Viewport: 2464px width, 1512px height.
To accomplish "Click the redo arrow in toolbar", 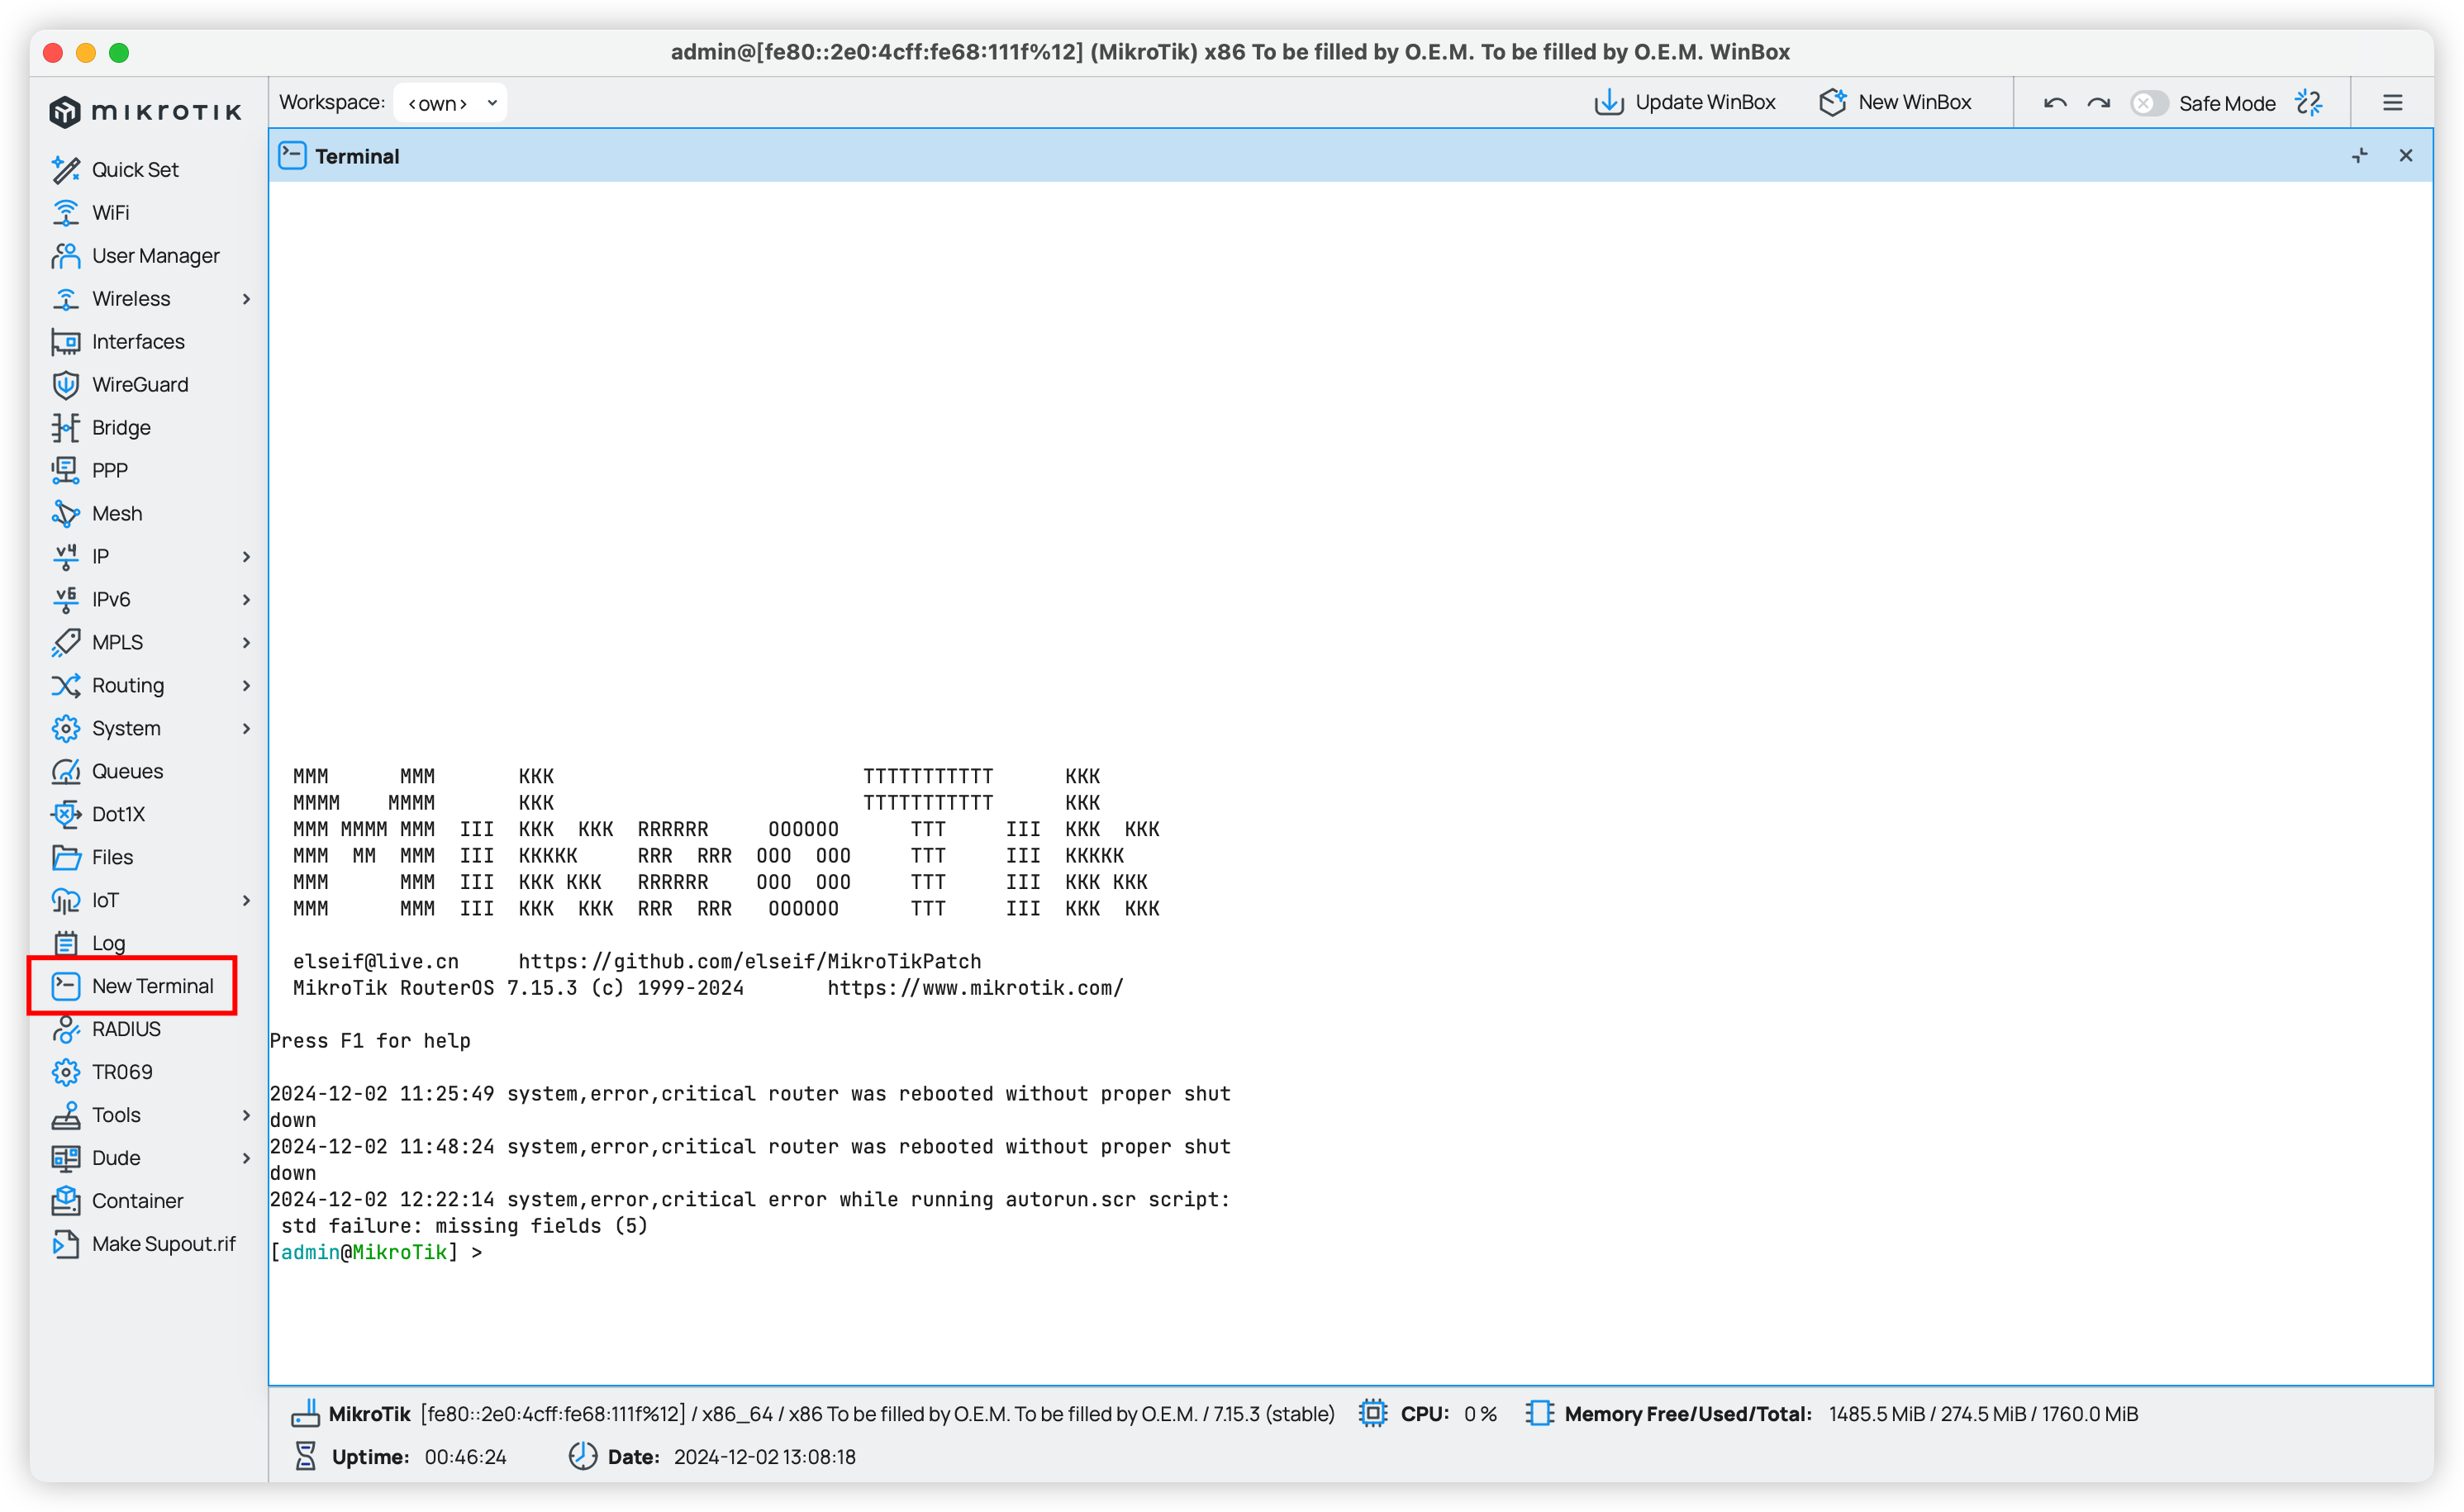I will point(2098,103).
